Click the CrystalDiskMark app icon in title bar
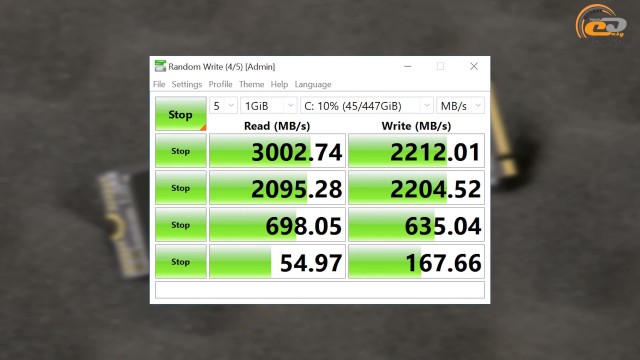Image resolution: width=640 pixels, height=360 pixels. click(x=160, y=66)
